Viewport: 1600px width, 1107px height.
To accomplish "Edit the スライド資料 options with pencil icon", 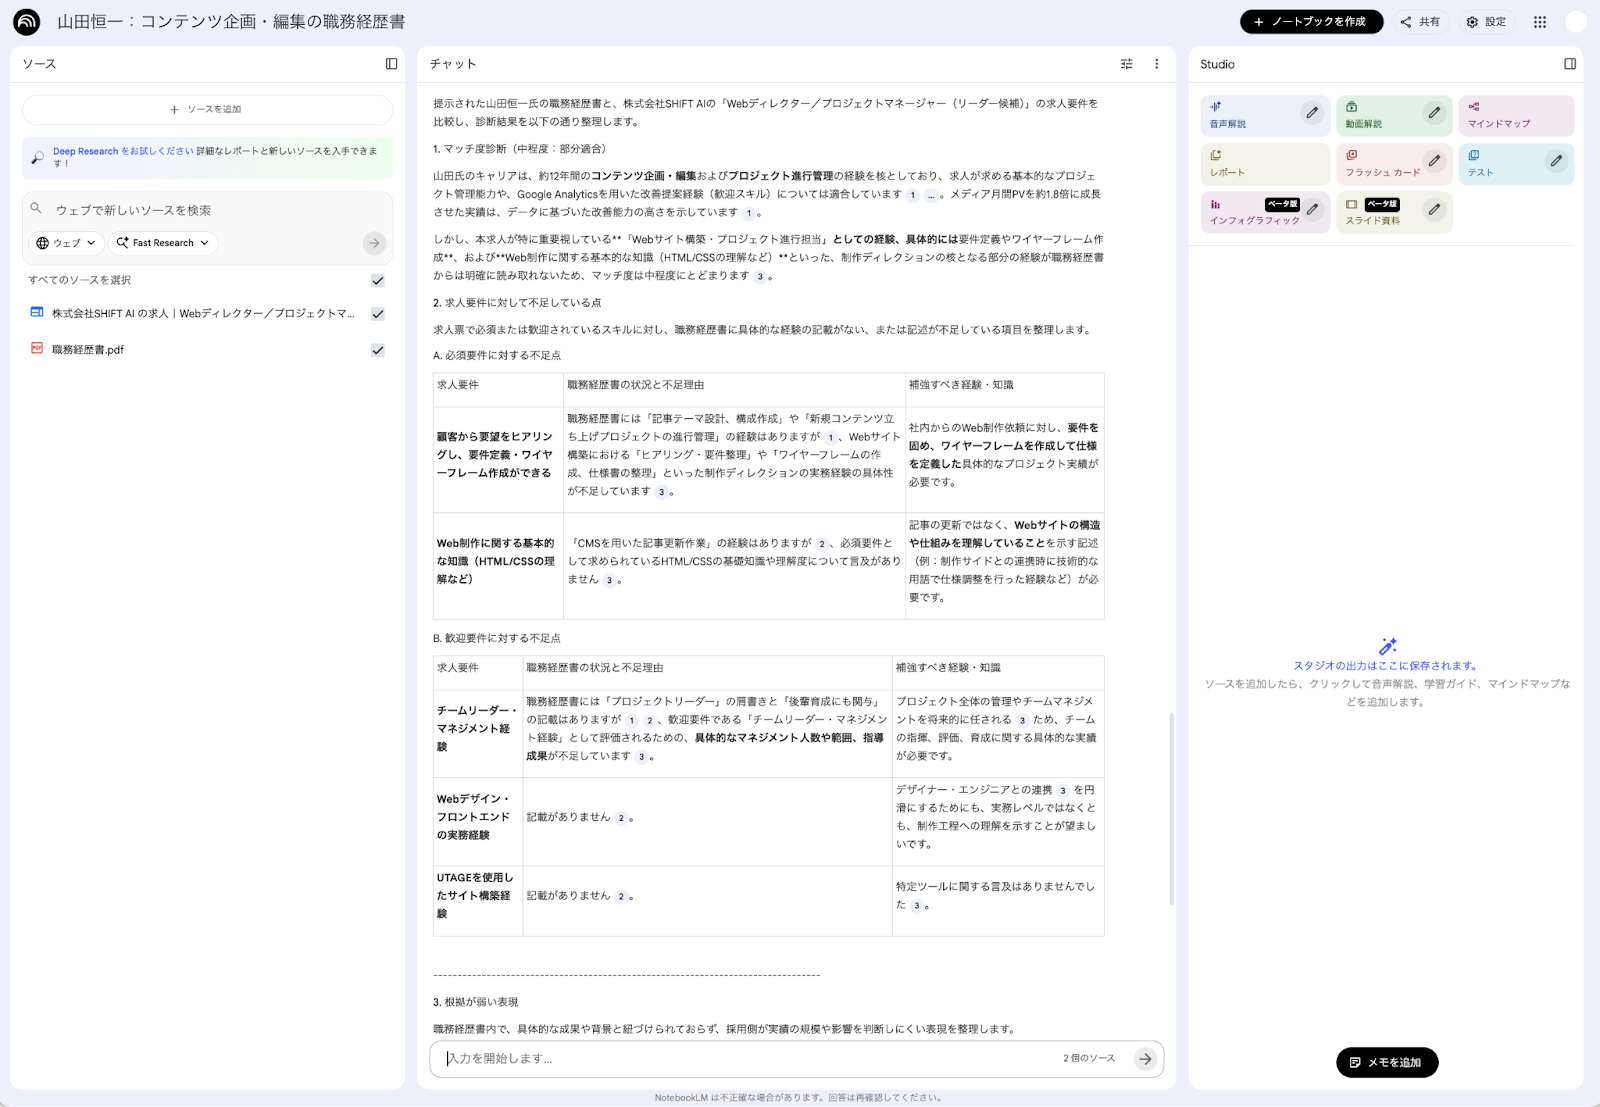I will click(1436, 211).
